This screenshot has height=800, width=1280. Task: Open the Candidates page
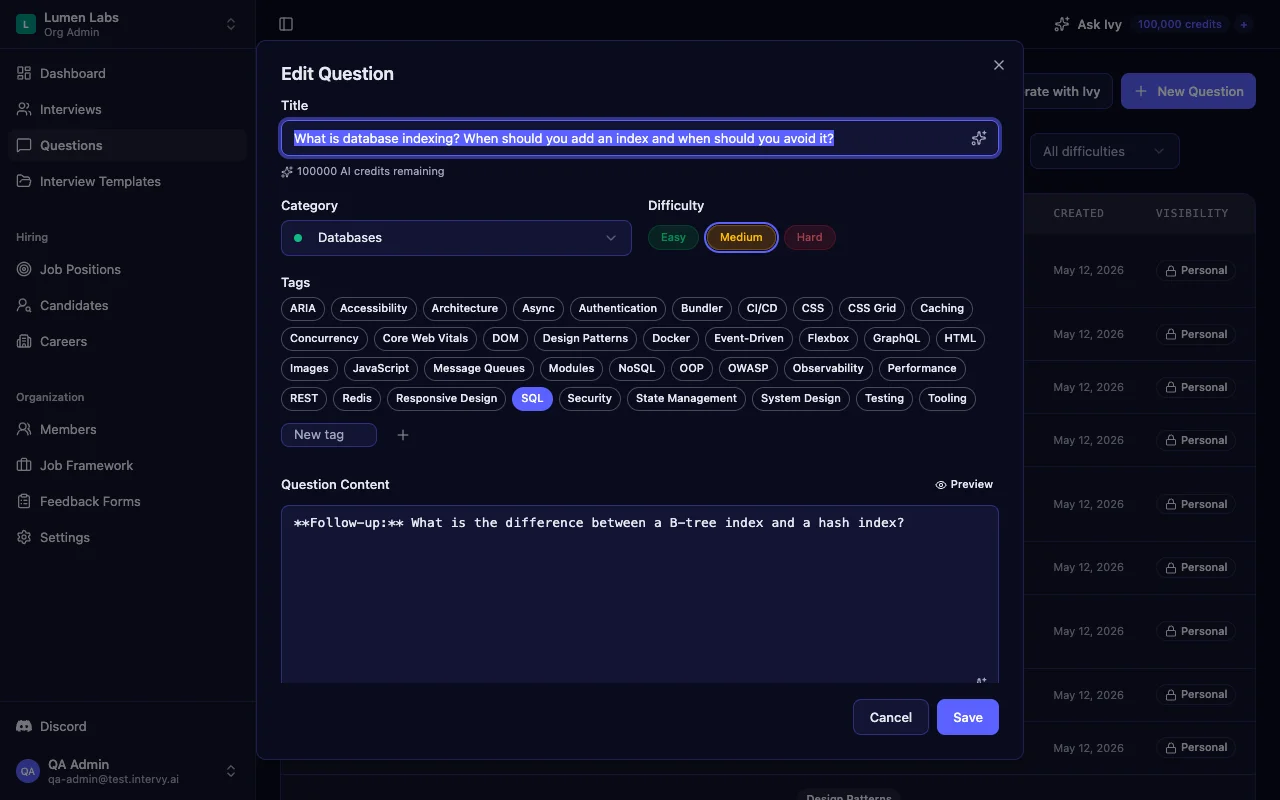tap(127, 305)
